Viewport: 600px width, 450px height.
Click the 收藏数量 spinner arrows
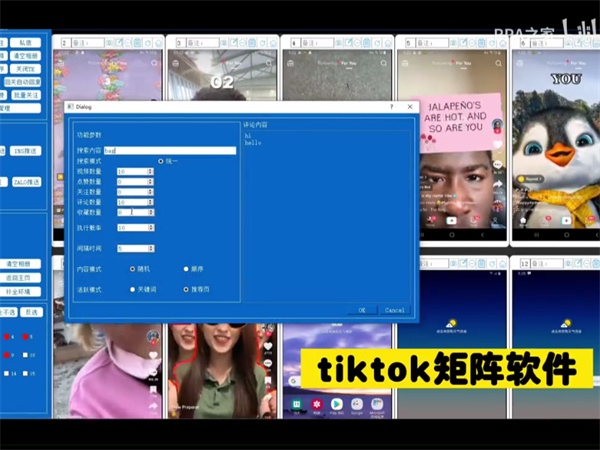151,212
